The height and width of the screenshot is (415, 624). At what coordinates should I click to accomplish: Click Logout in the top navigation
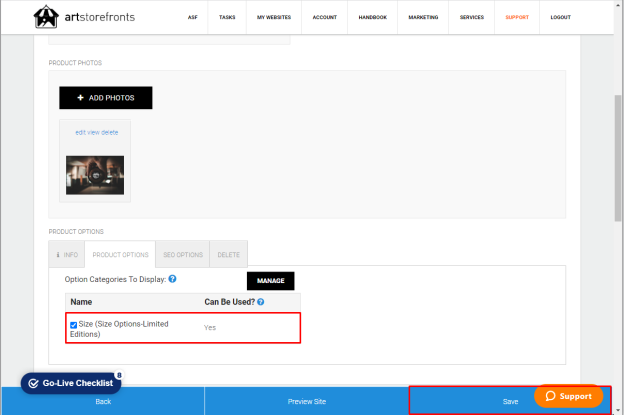pyautogui.click(x=560, y=17)
